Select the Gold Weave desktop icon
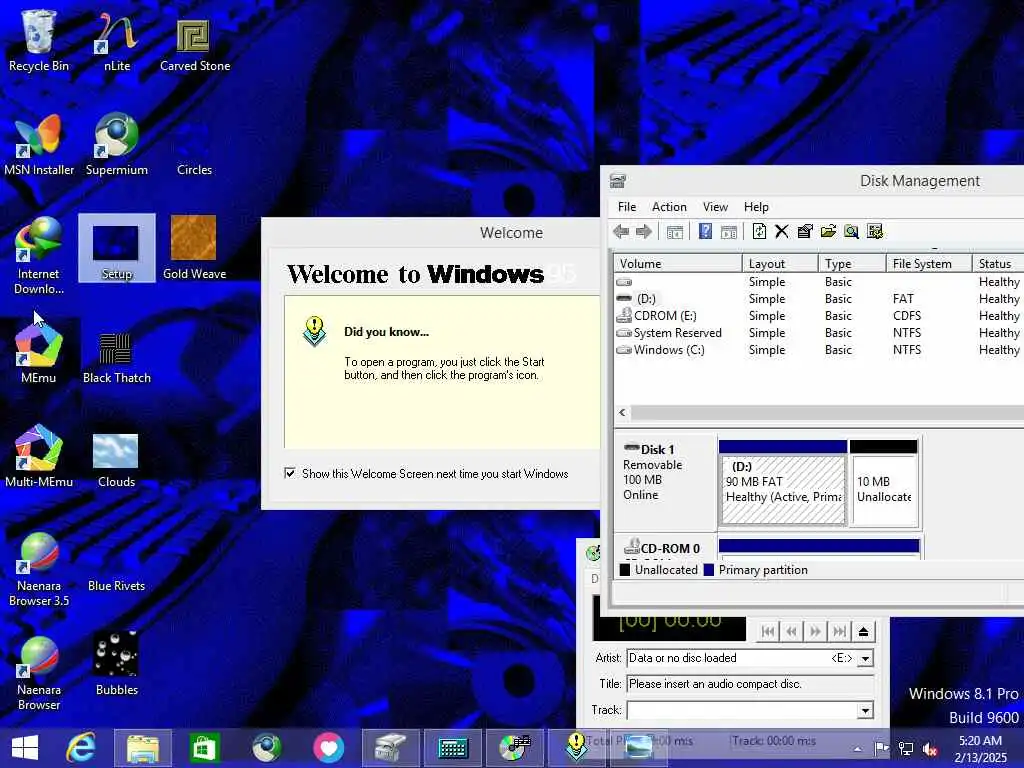This screenshot has height=768, width=1024. pyautogui.click(x=195, y=248)
